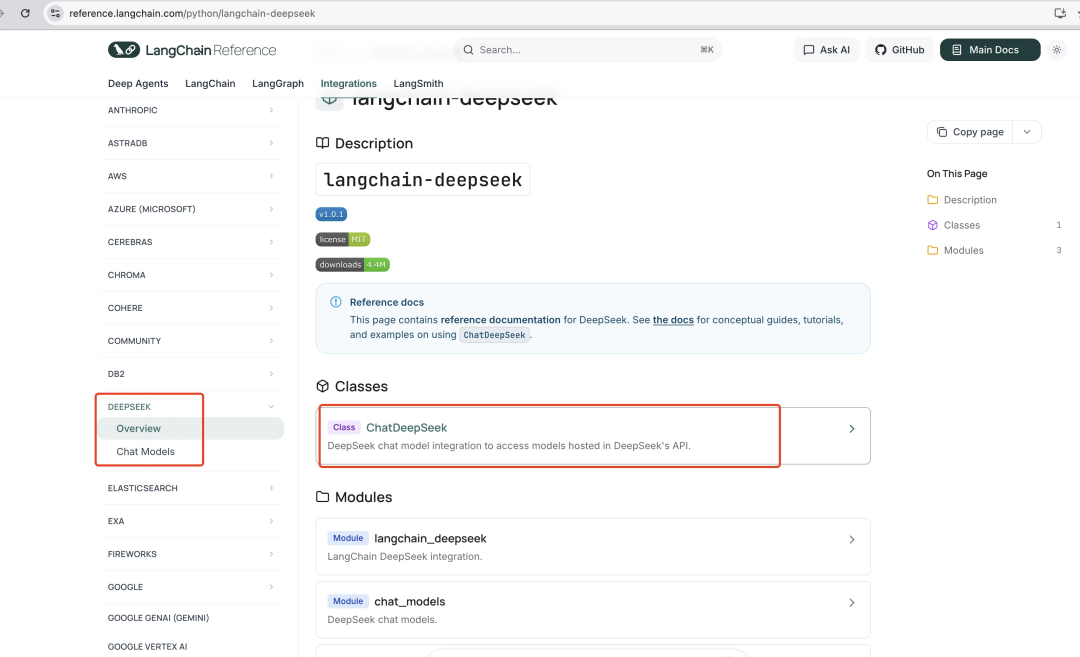Screen dimensions: 1080x657
Task: Click the browser reload icon
Action: pos(25,13)
